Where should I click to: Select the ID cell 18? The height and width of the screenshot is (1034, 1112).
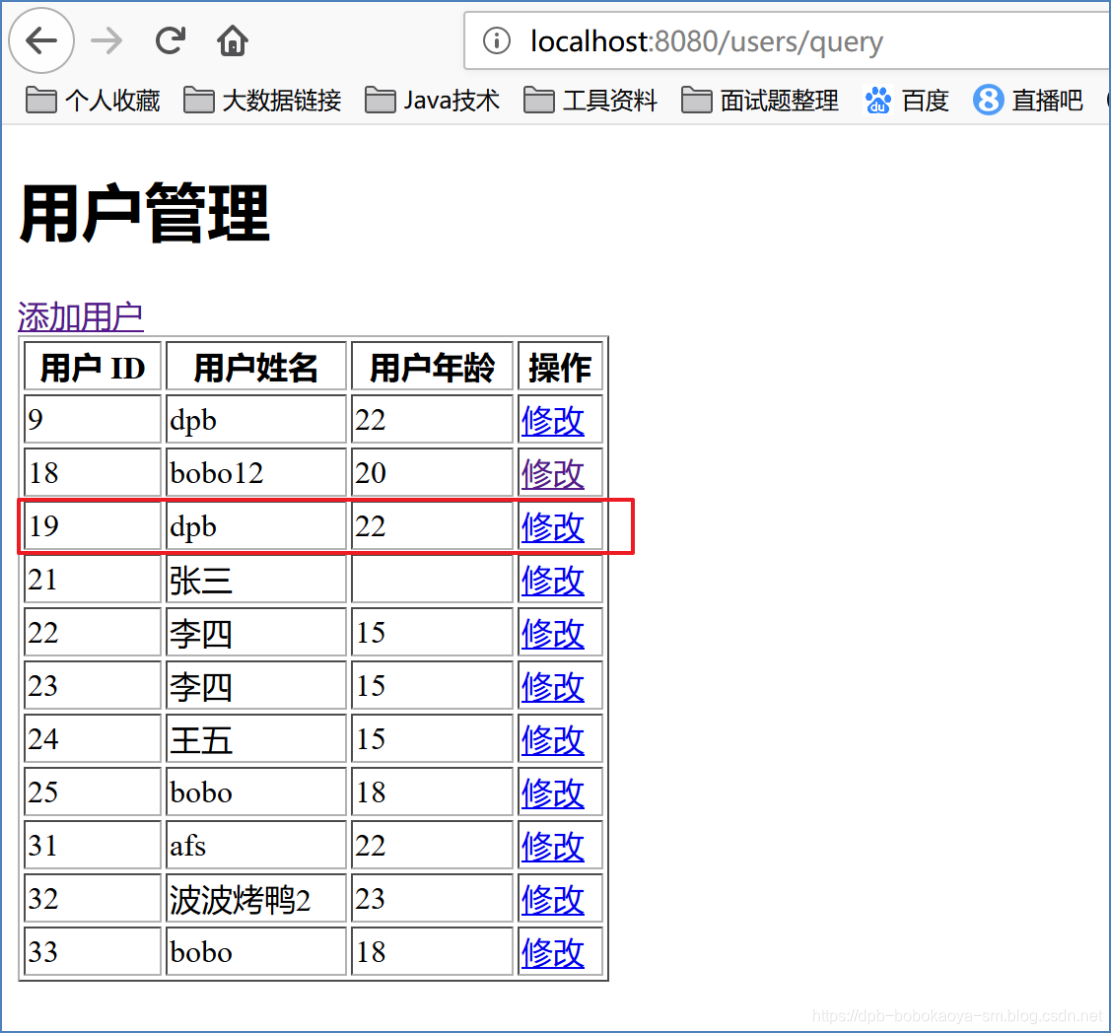93,472
